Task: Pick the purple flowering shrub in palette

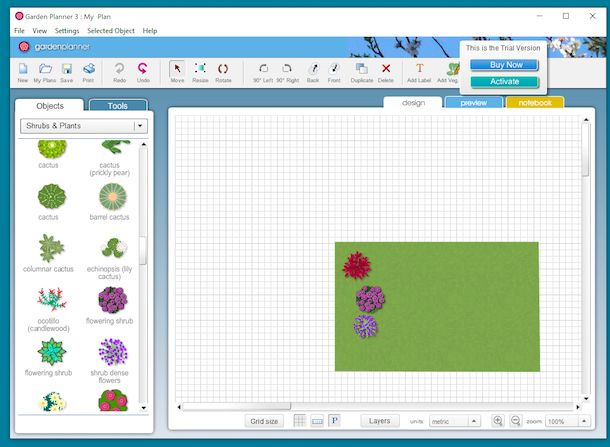Action: (112, 300)
